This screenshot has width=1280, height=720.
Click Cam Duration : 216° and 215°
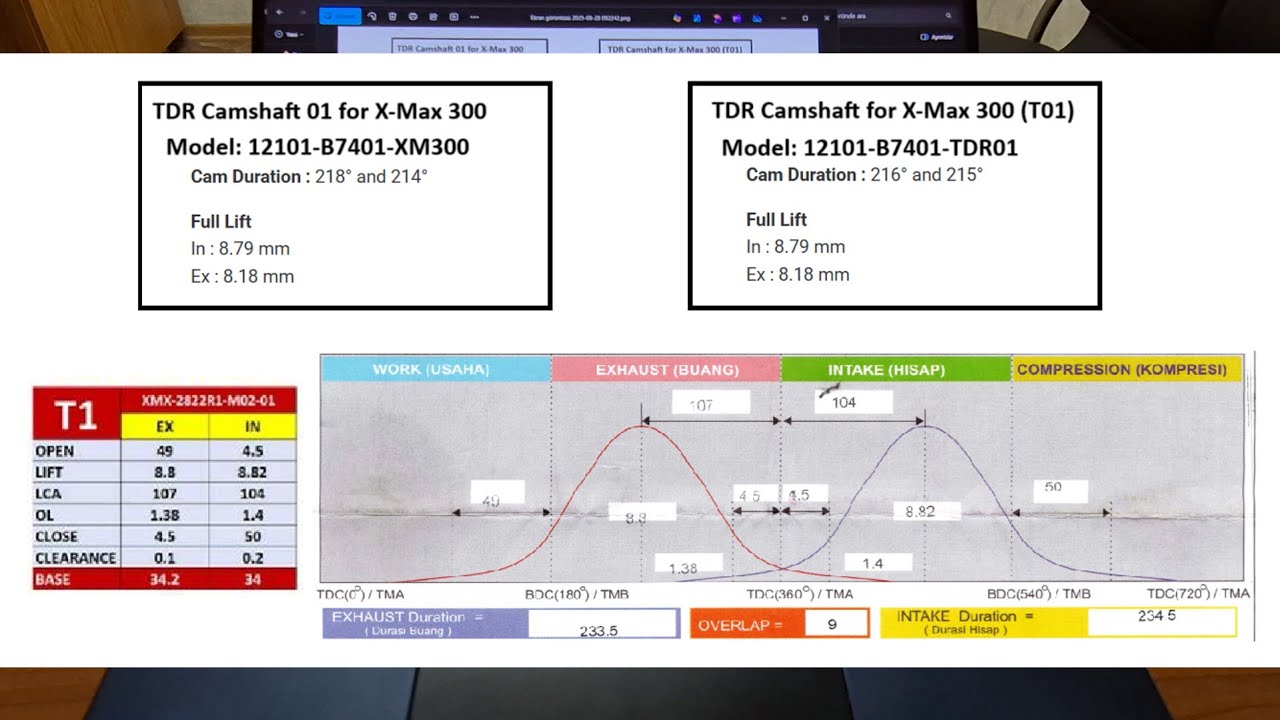[864, 175]
